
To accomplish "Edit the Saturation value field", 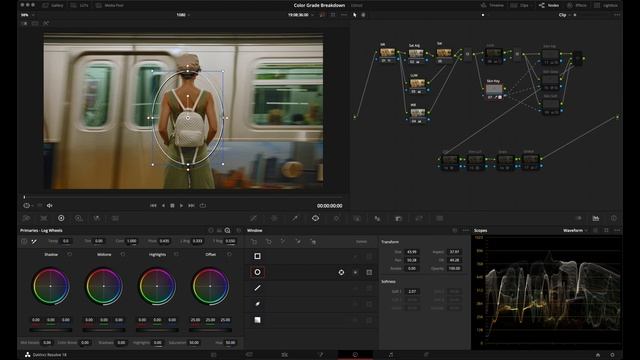I will click(194, 342).
